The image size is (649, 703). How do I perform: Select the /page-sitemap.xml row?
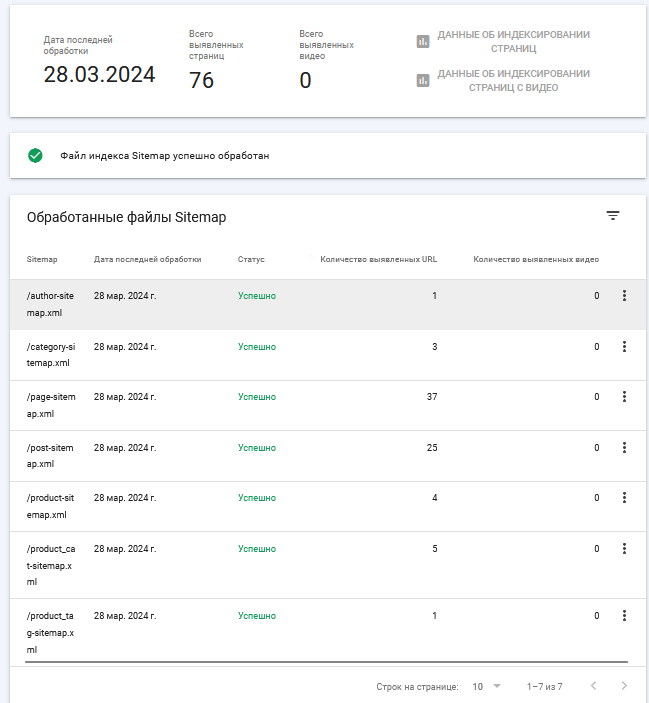click(328, 405)
